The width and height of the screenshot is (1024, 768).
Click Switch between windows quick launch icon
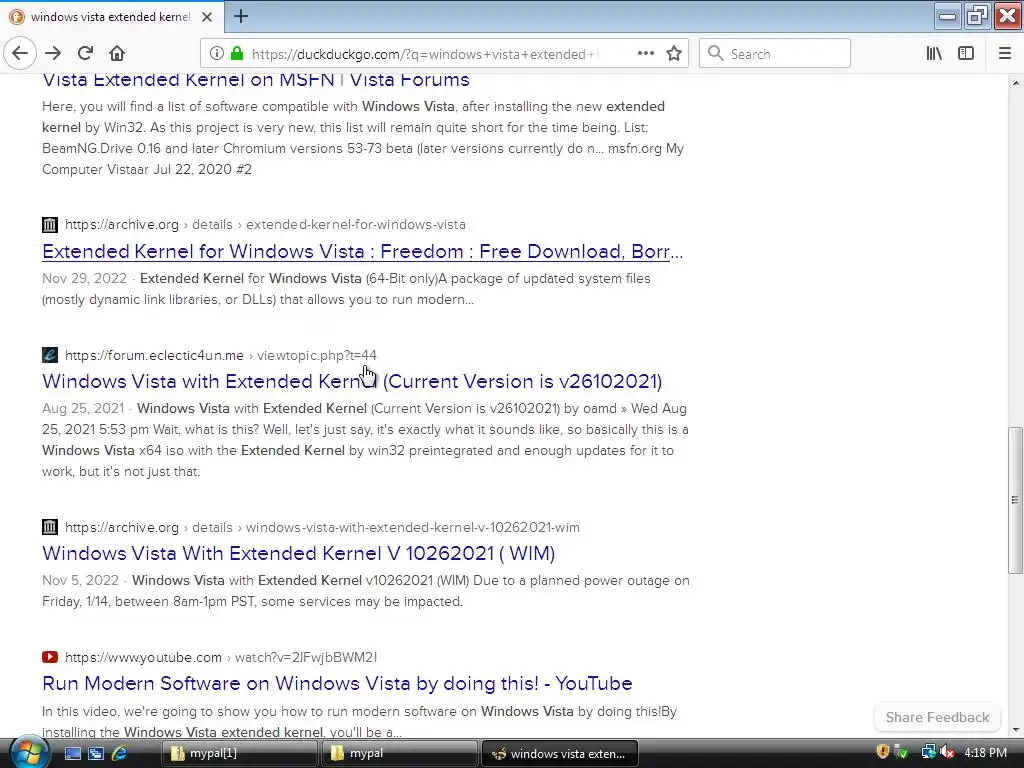click(x=96, y=754)
